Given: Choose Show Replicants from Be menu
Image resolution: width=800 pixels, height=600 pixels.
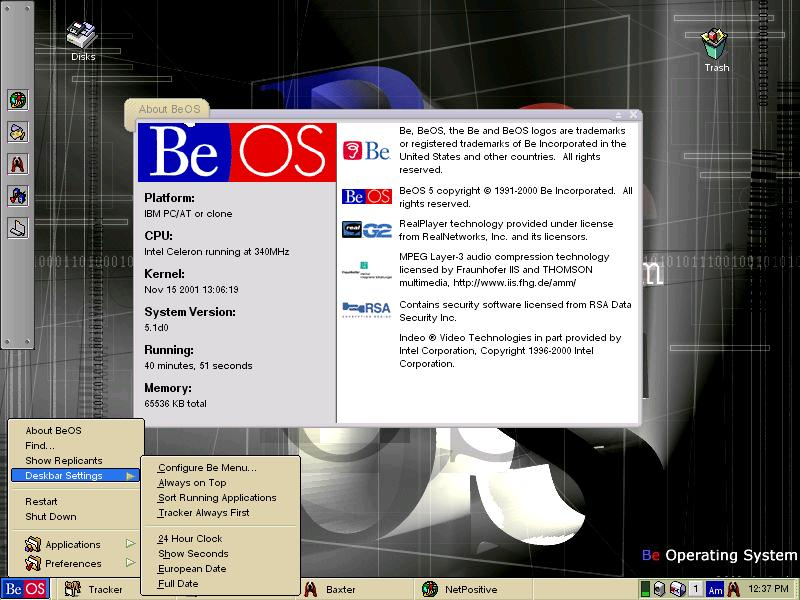Looking at the screenshot, I should (x=64, y=461).
